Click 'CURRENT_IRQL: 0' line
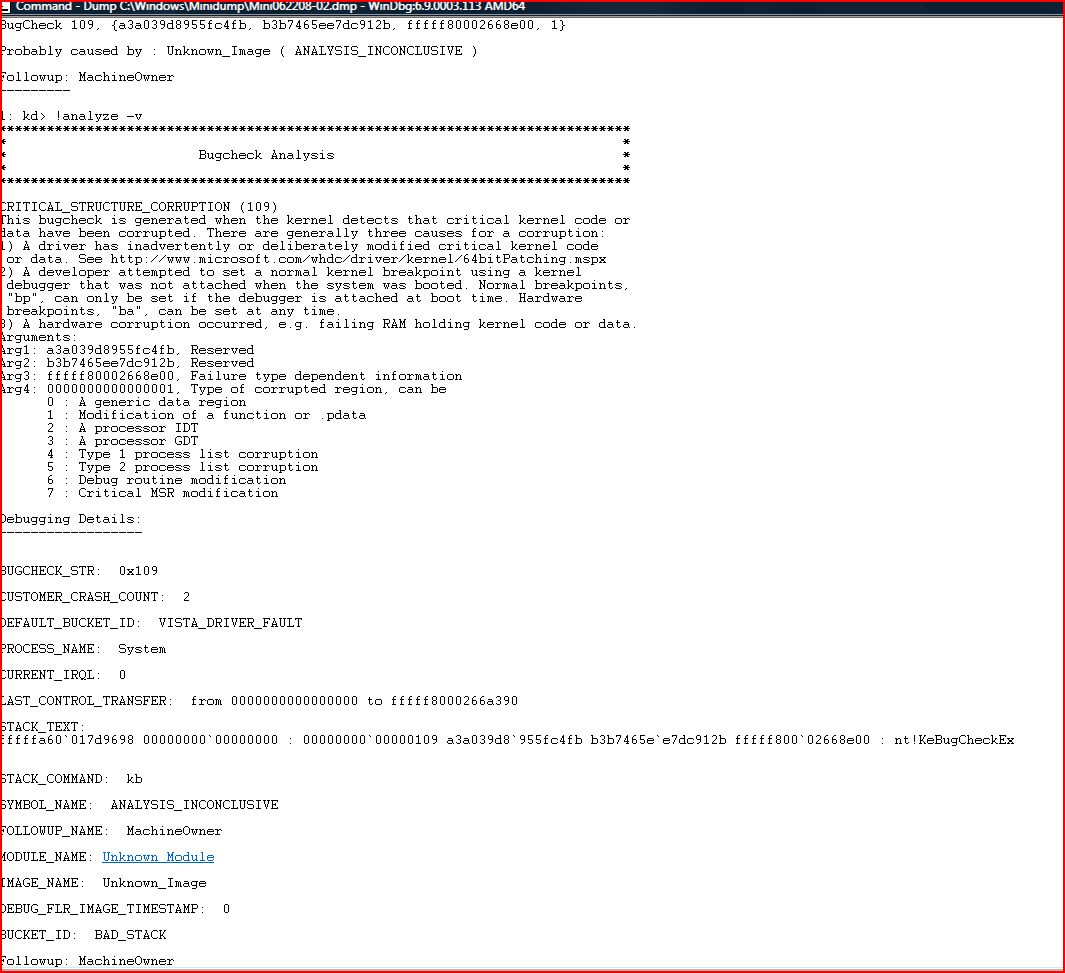1065x973 pixels. click(x=63, y=675)
